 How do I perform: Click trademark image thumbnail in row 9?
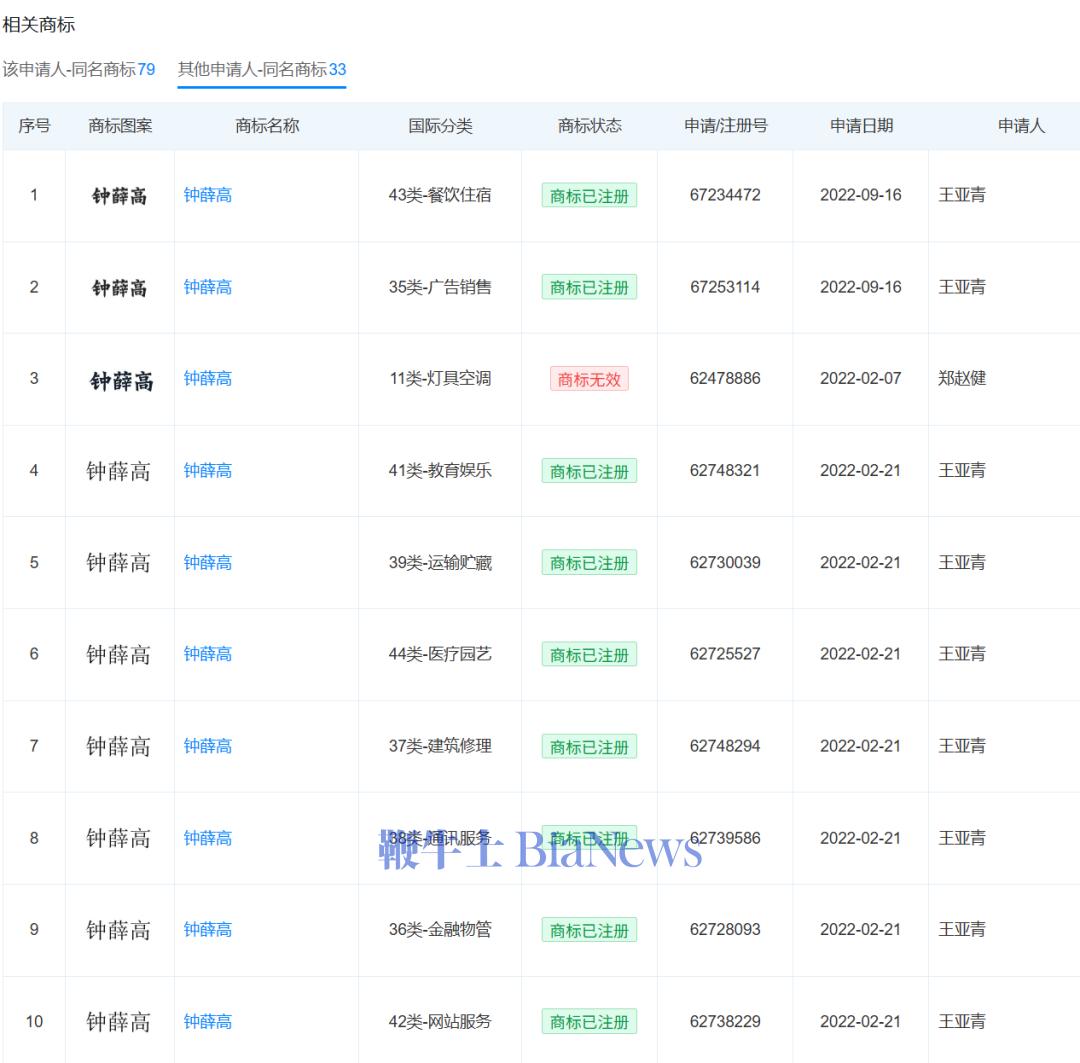(118, 930)
